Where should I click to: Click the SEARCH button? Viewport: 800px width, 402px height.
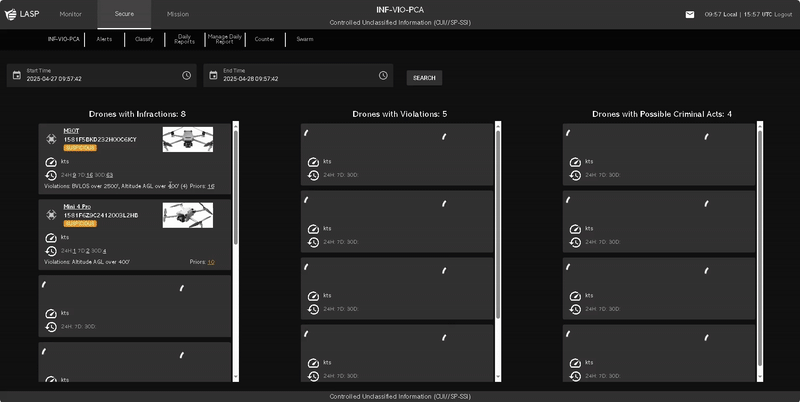[x=424, y=78]
